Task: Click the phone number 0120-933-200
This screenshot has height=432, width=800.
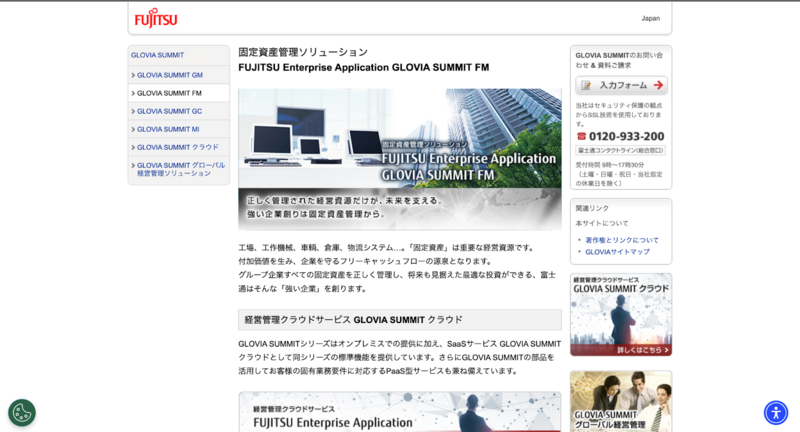Action: coord(627,136)
